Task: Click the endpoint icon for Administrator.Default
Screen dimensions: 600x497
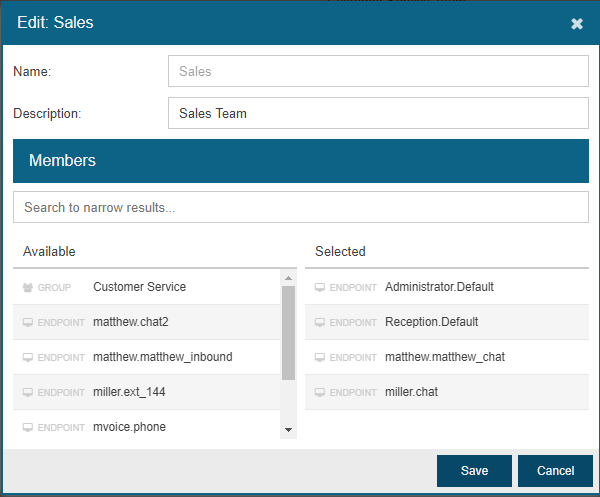Action: coord(320,287)
